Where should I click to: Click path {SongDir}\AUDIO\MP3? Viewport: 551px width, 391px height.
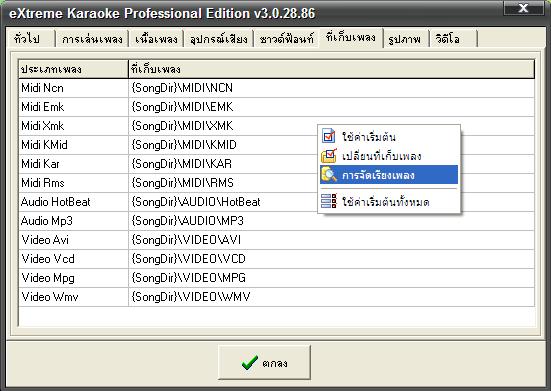coord(187,221)
